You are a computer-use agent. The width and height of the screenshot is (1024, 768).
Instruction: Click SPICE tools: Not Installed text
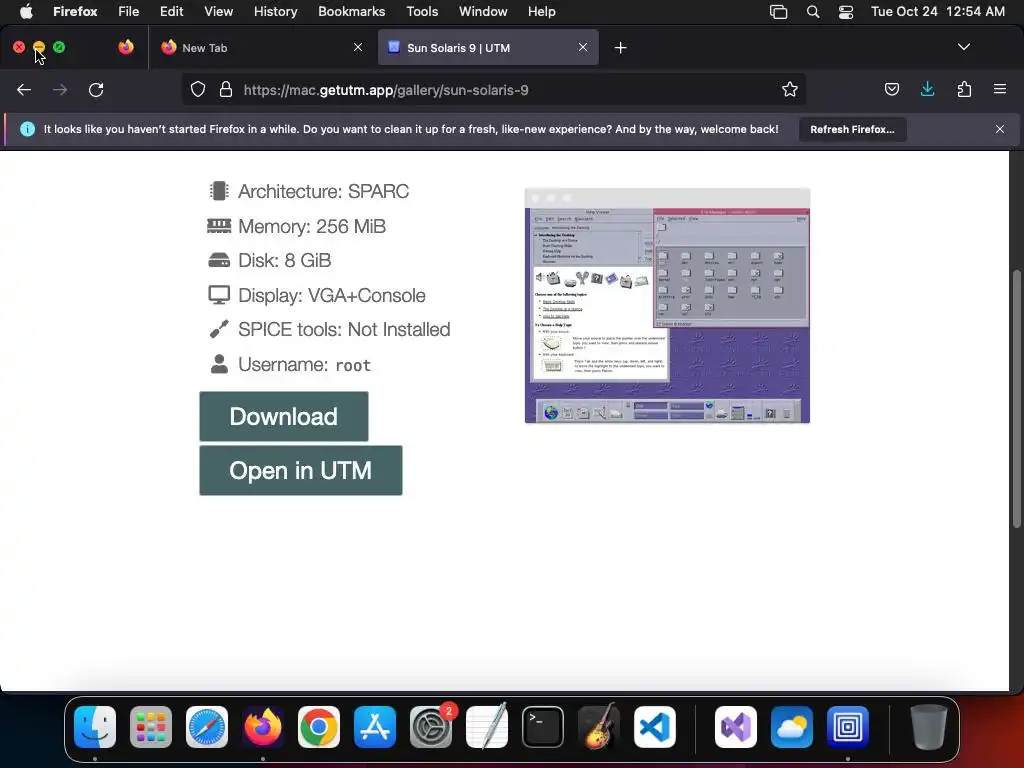[344, 329]
